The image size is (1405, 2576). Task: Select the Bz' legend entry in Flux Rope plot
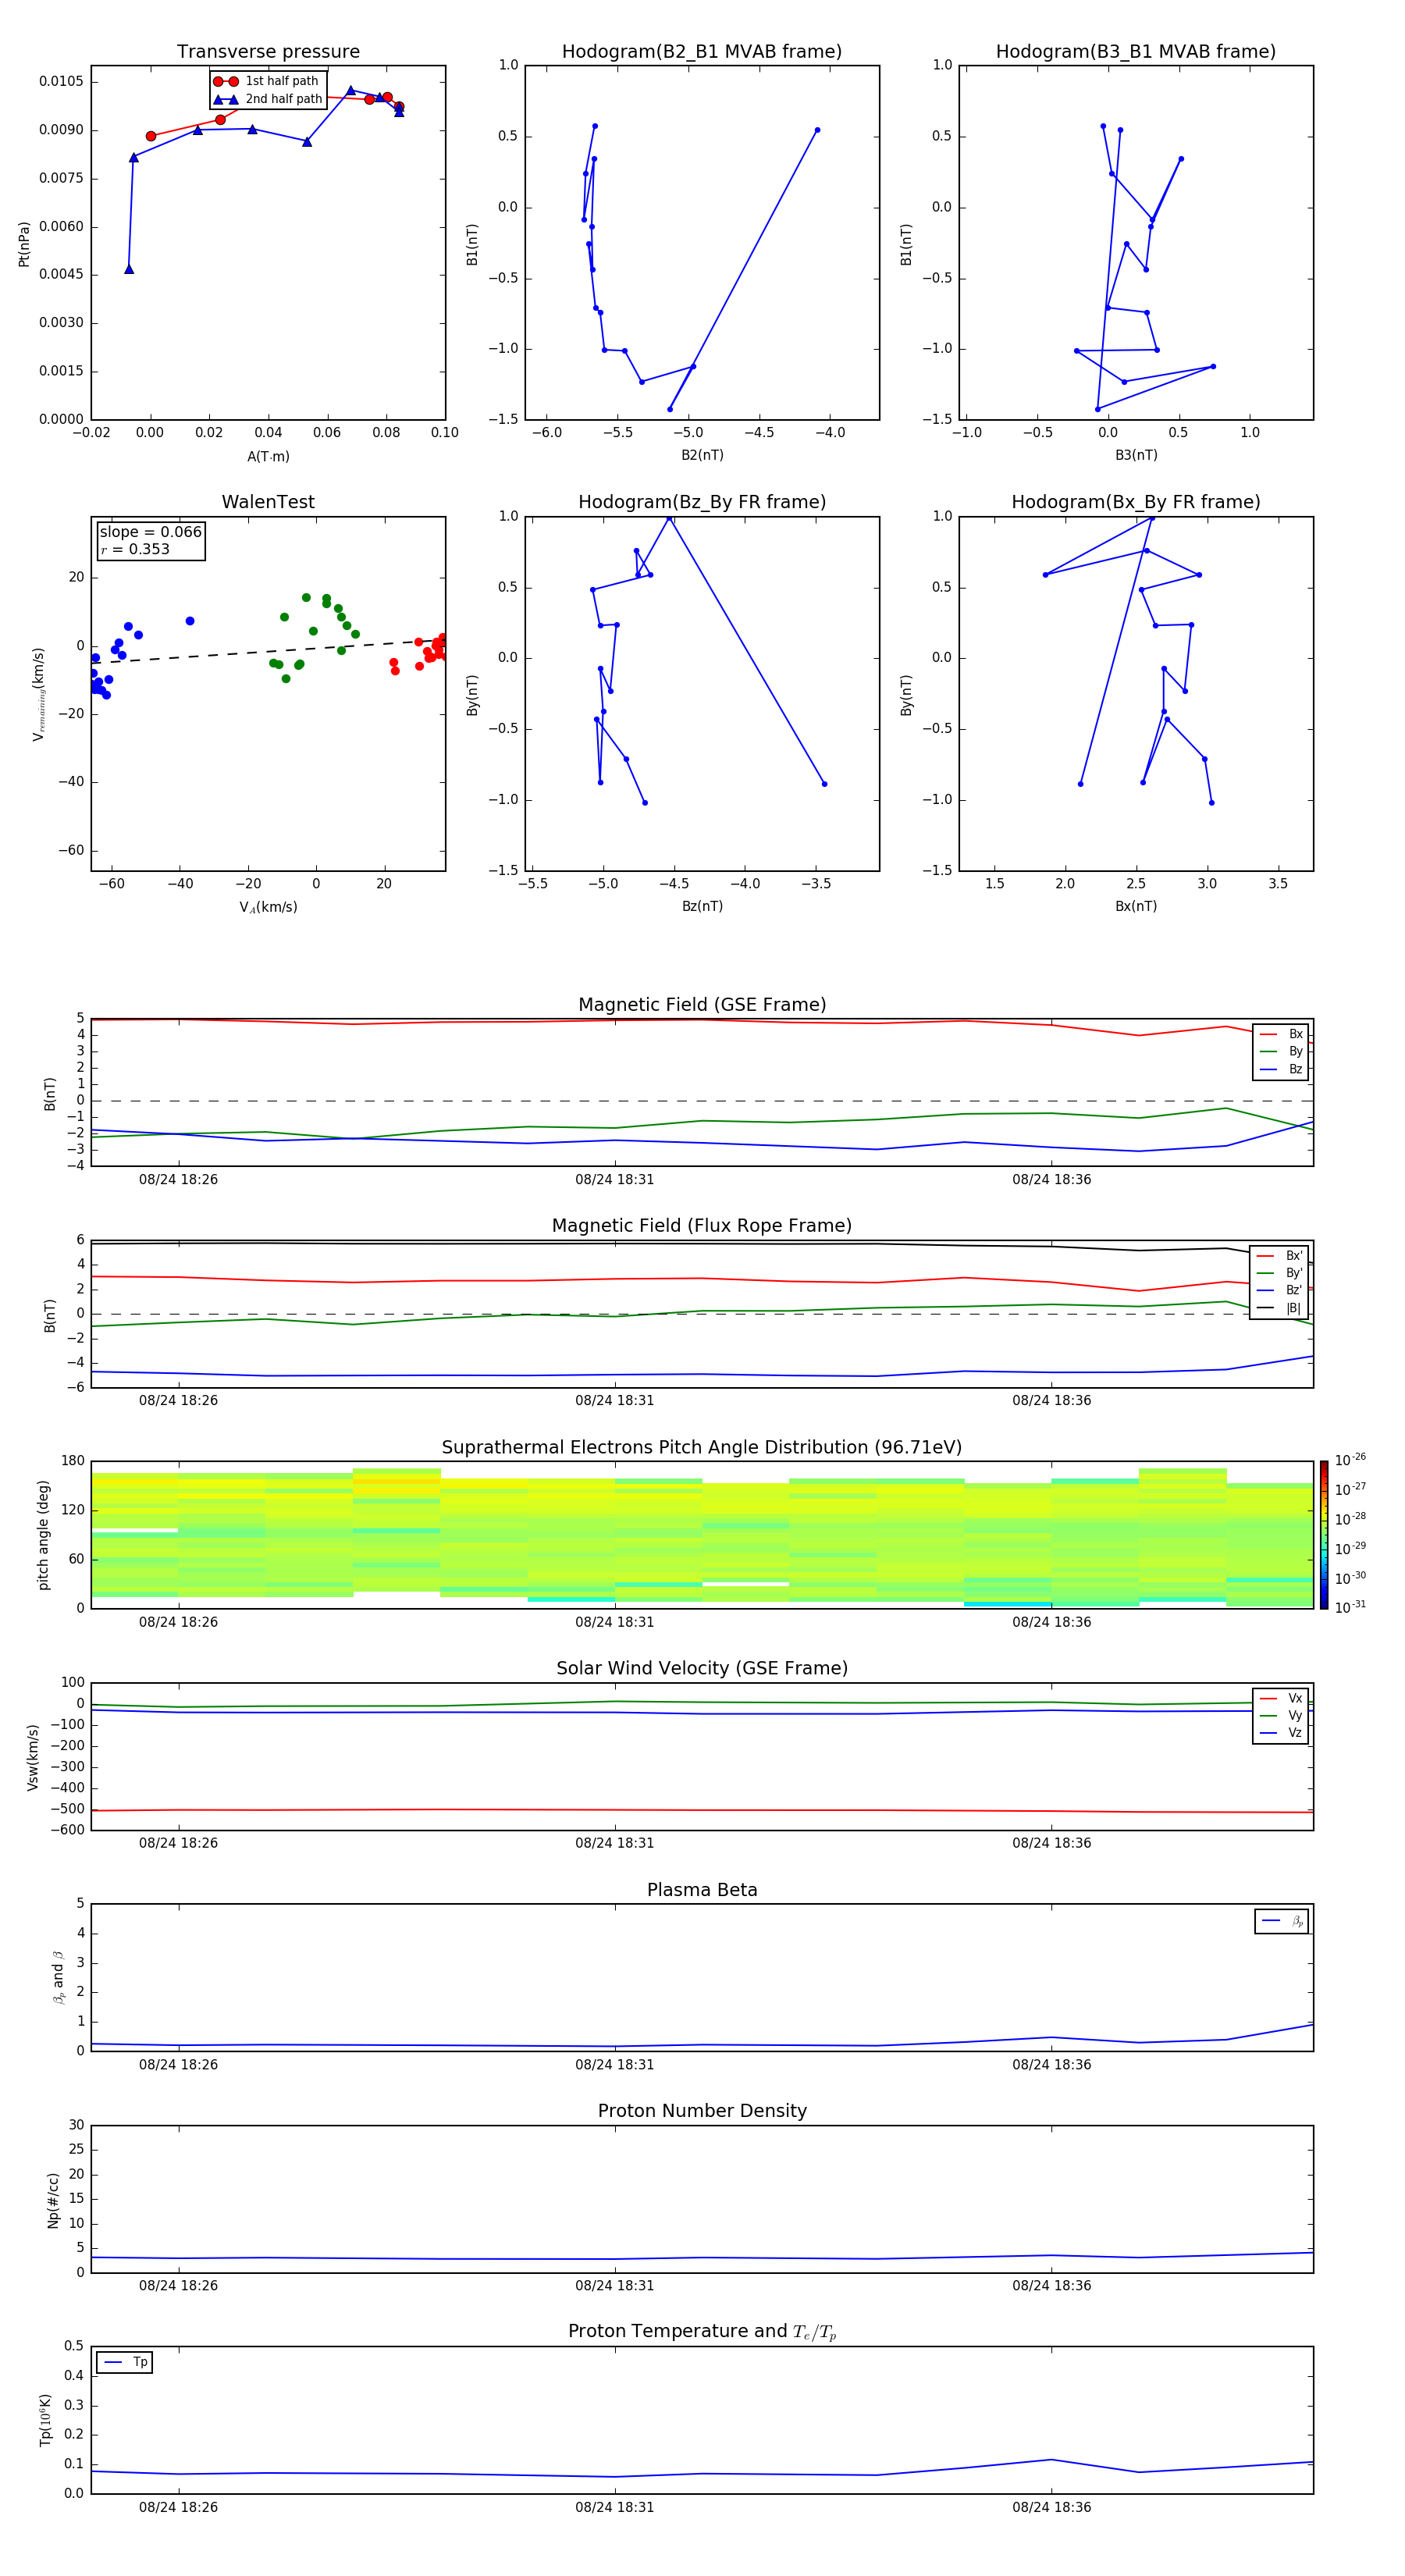click(1280, 1290)
